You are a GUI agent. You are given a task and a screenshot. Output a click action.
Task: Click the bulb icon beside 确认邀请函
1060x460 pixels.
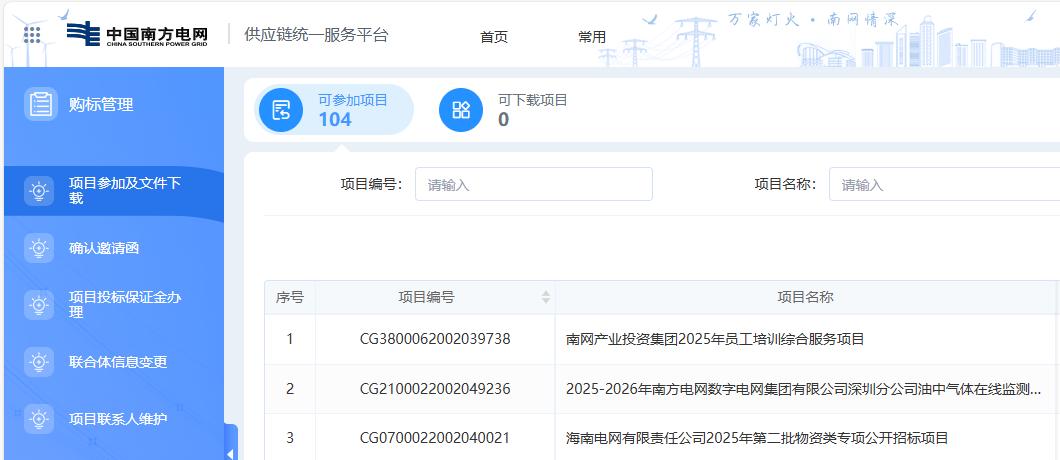click(x=39, y=248)
